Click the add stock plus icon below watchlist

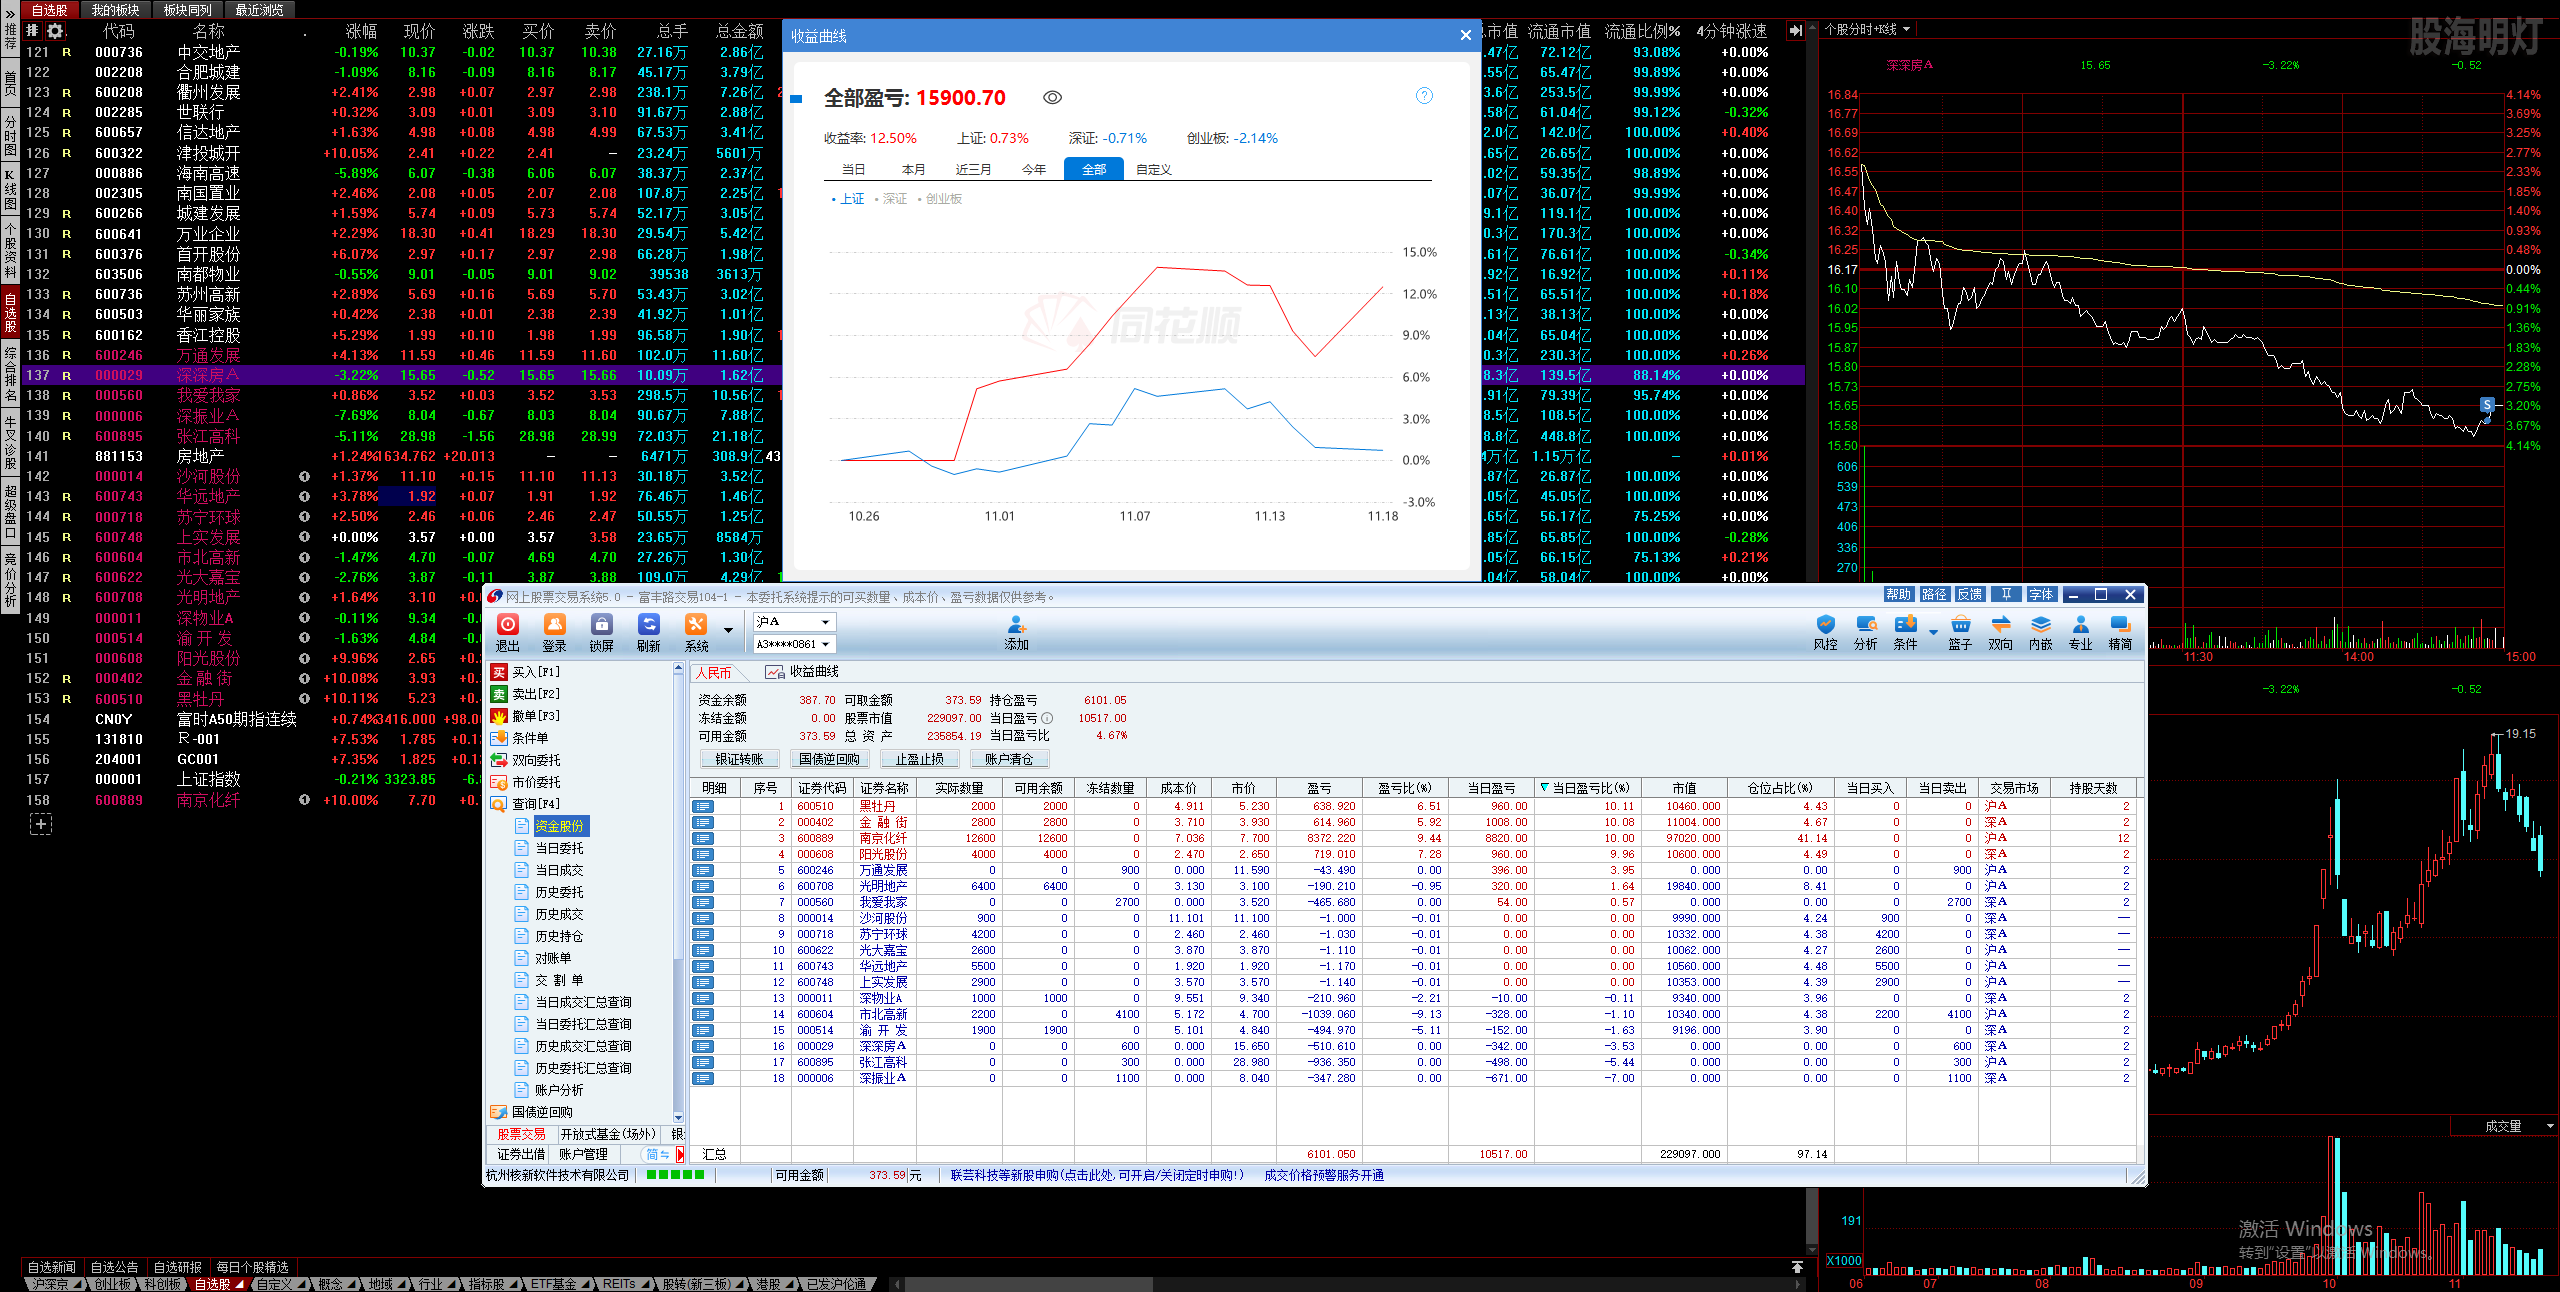click(40, 824)
